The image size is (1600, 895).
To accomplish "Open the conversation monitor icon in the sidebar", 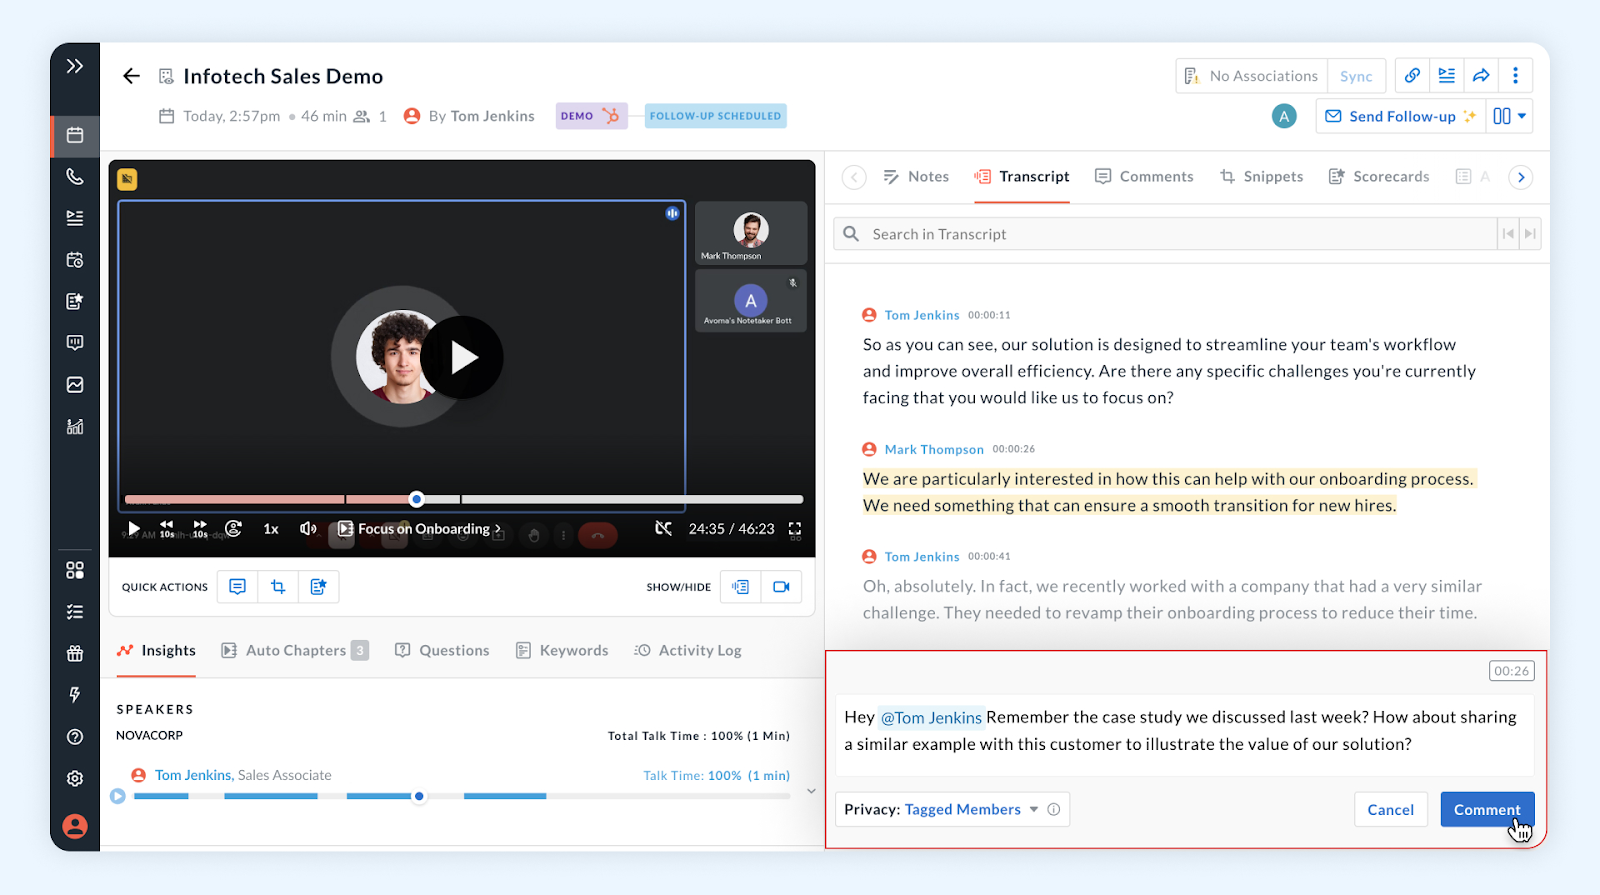I will [x=75, y=343].
